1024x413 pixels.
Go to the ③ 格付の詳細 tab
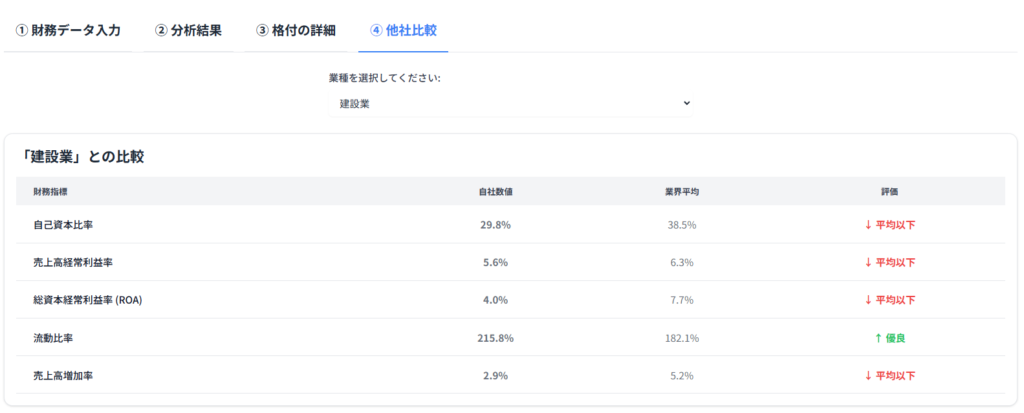(296, 31)
